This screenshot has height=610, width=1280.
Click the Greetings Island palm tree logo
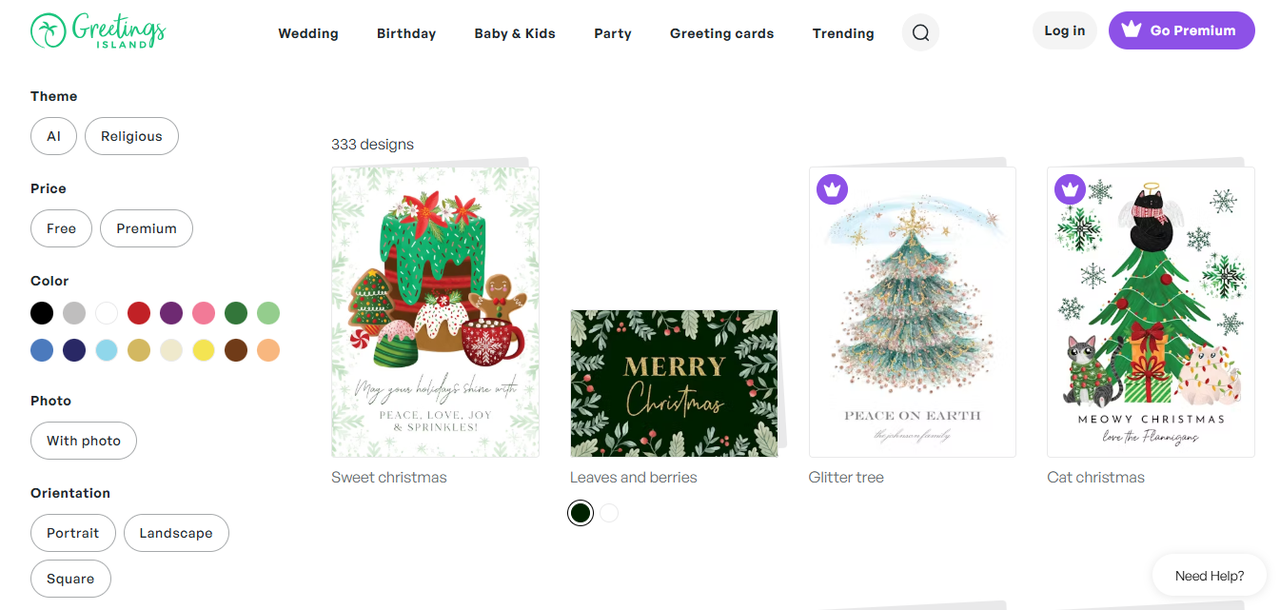44,30
